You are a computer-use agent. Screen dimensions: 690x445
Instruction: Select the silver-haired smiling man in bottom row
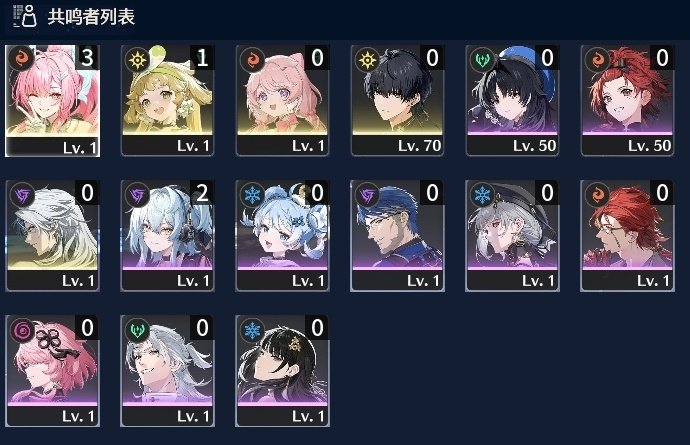168,371
